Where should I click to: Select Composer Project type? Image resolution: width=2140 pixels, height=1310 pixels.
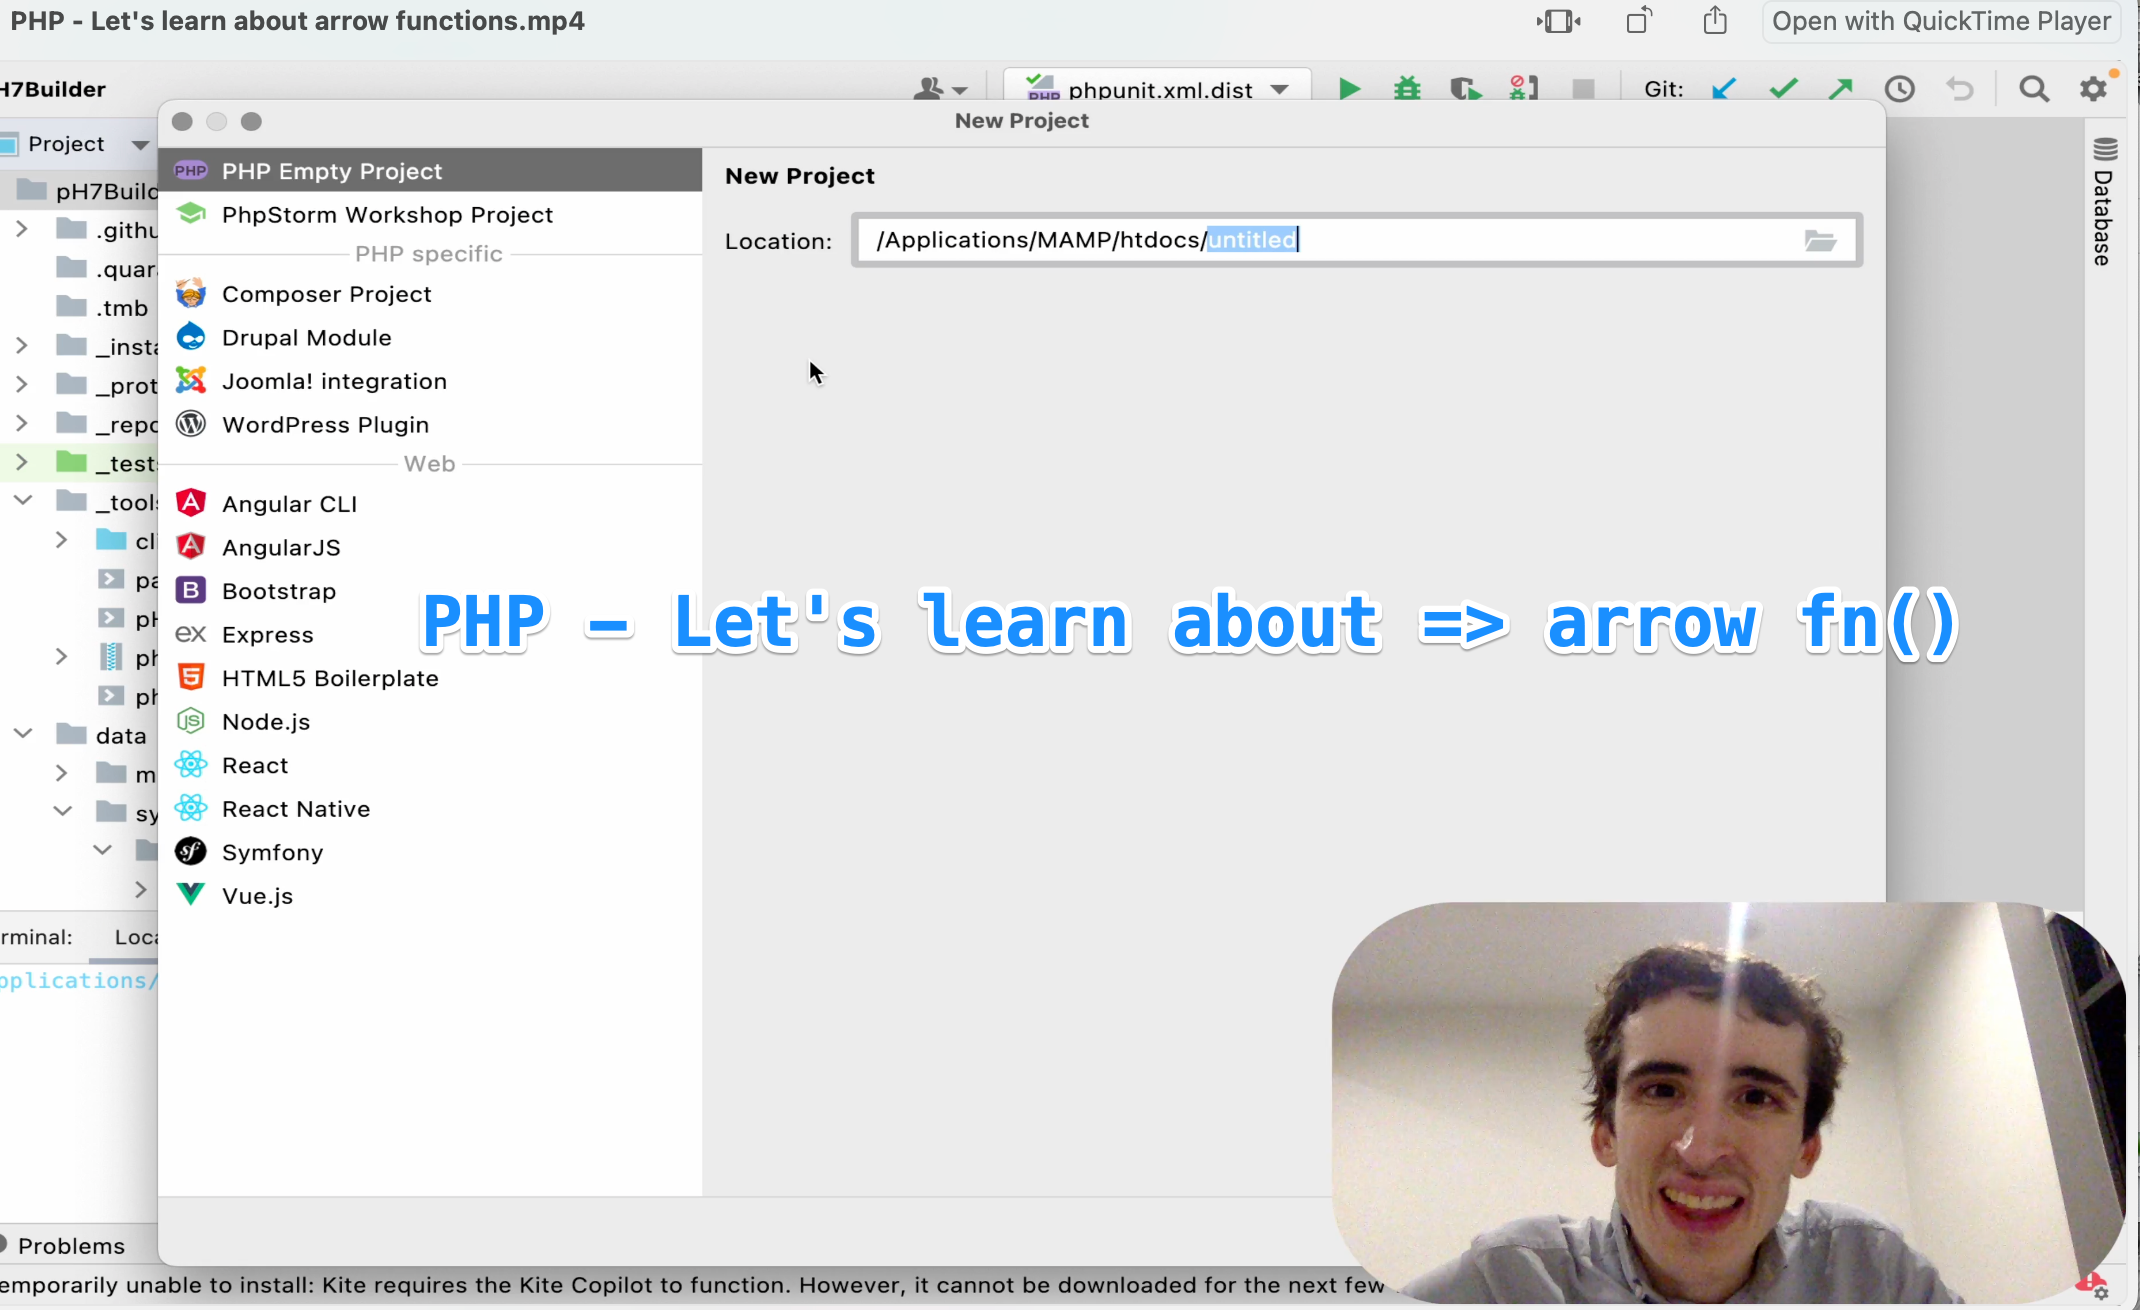(430, 294)
